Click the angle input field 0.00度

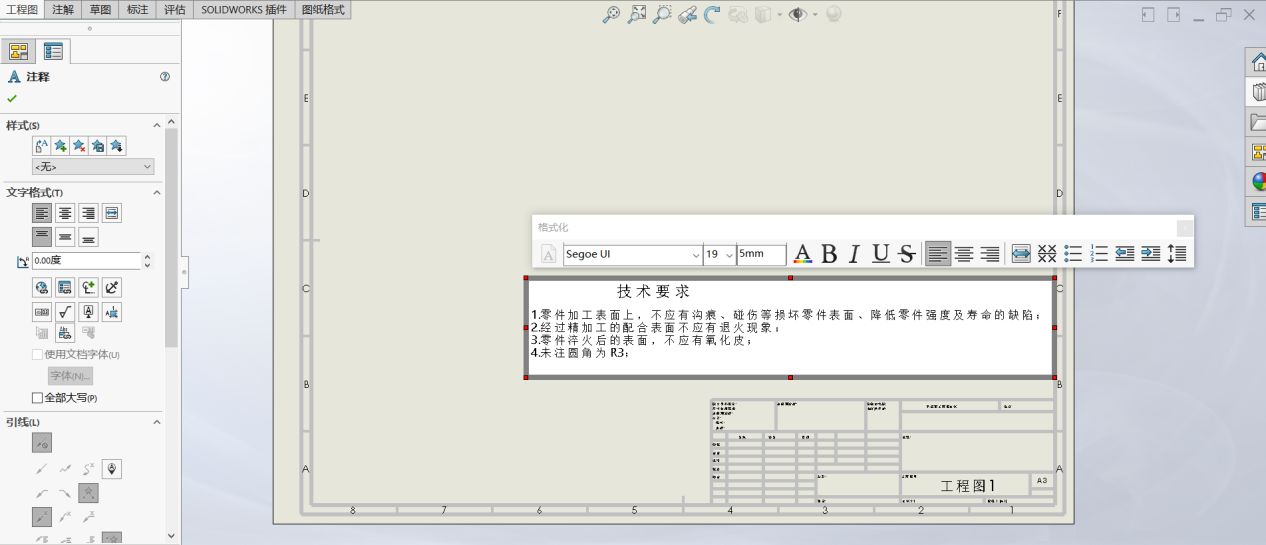click(x=86, y=261)
